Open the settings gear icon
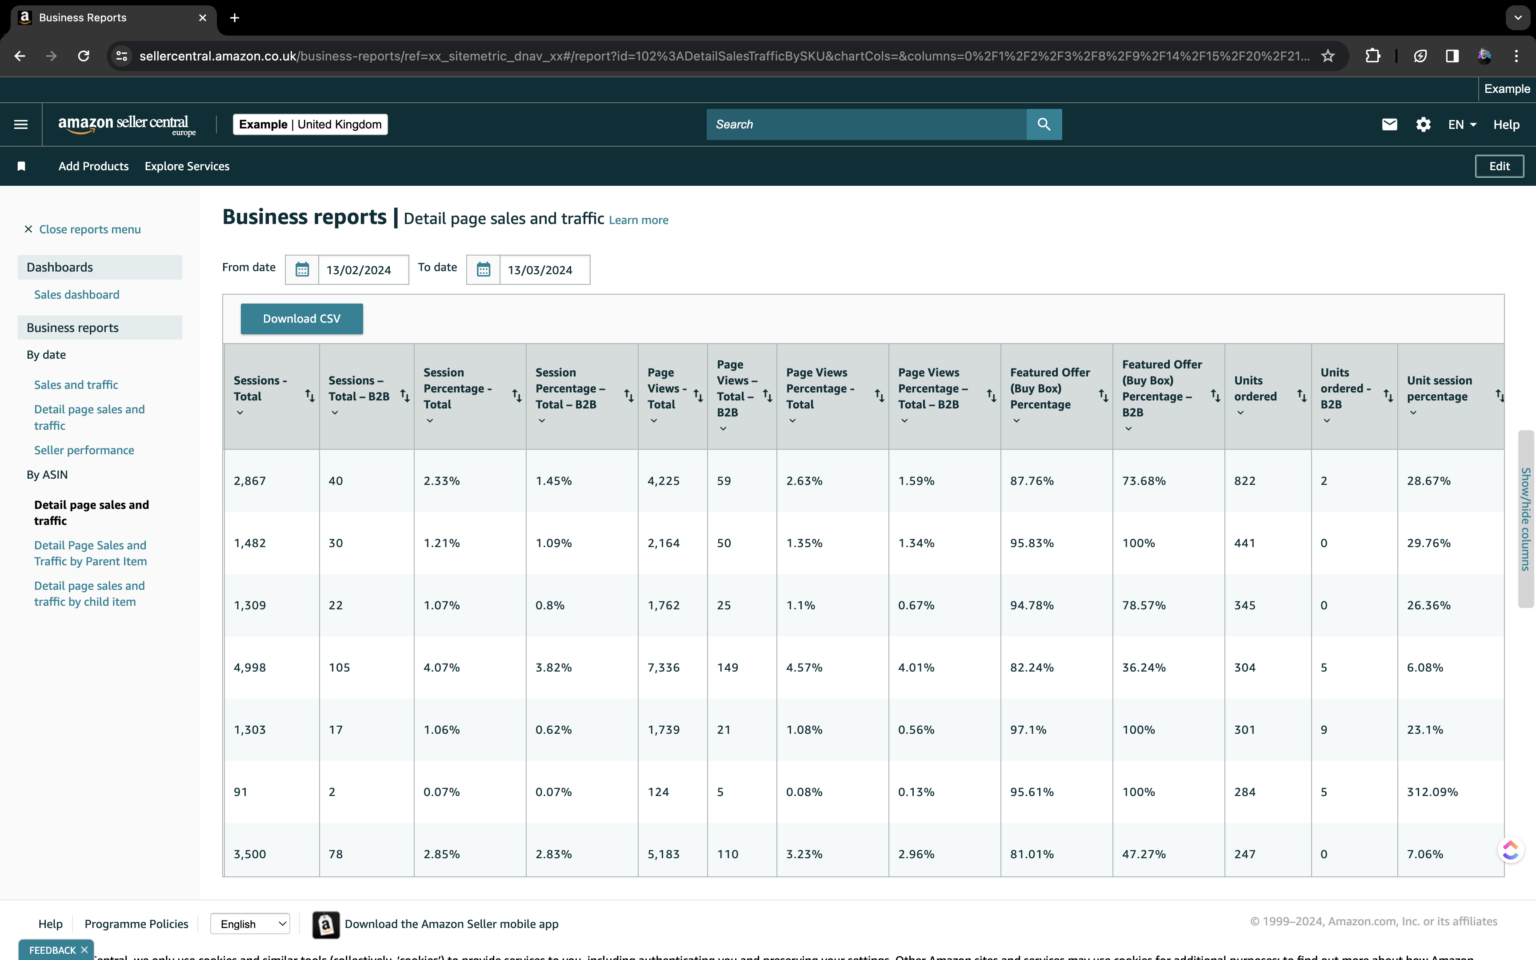 click(x=1423, y=124)
